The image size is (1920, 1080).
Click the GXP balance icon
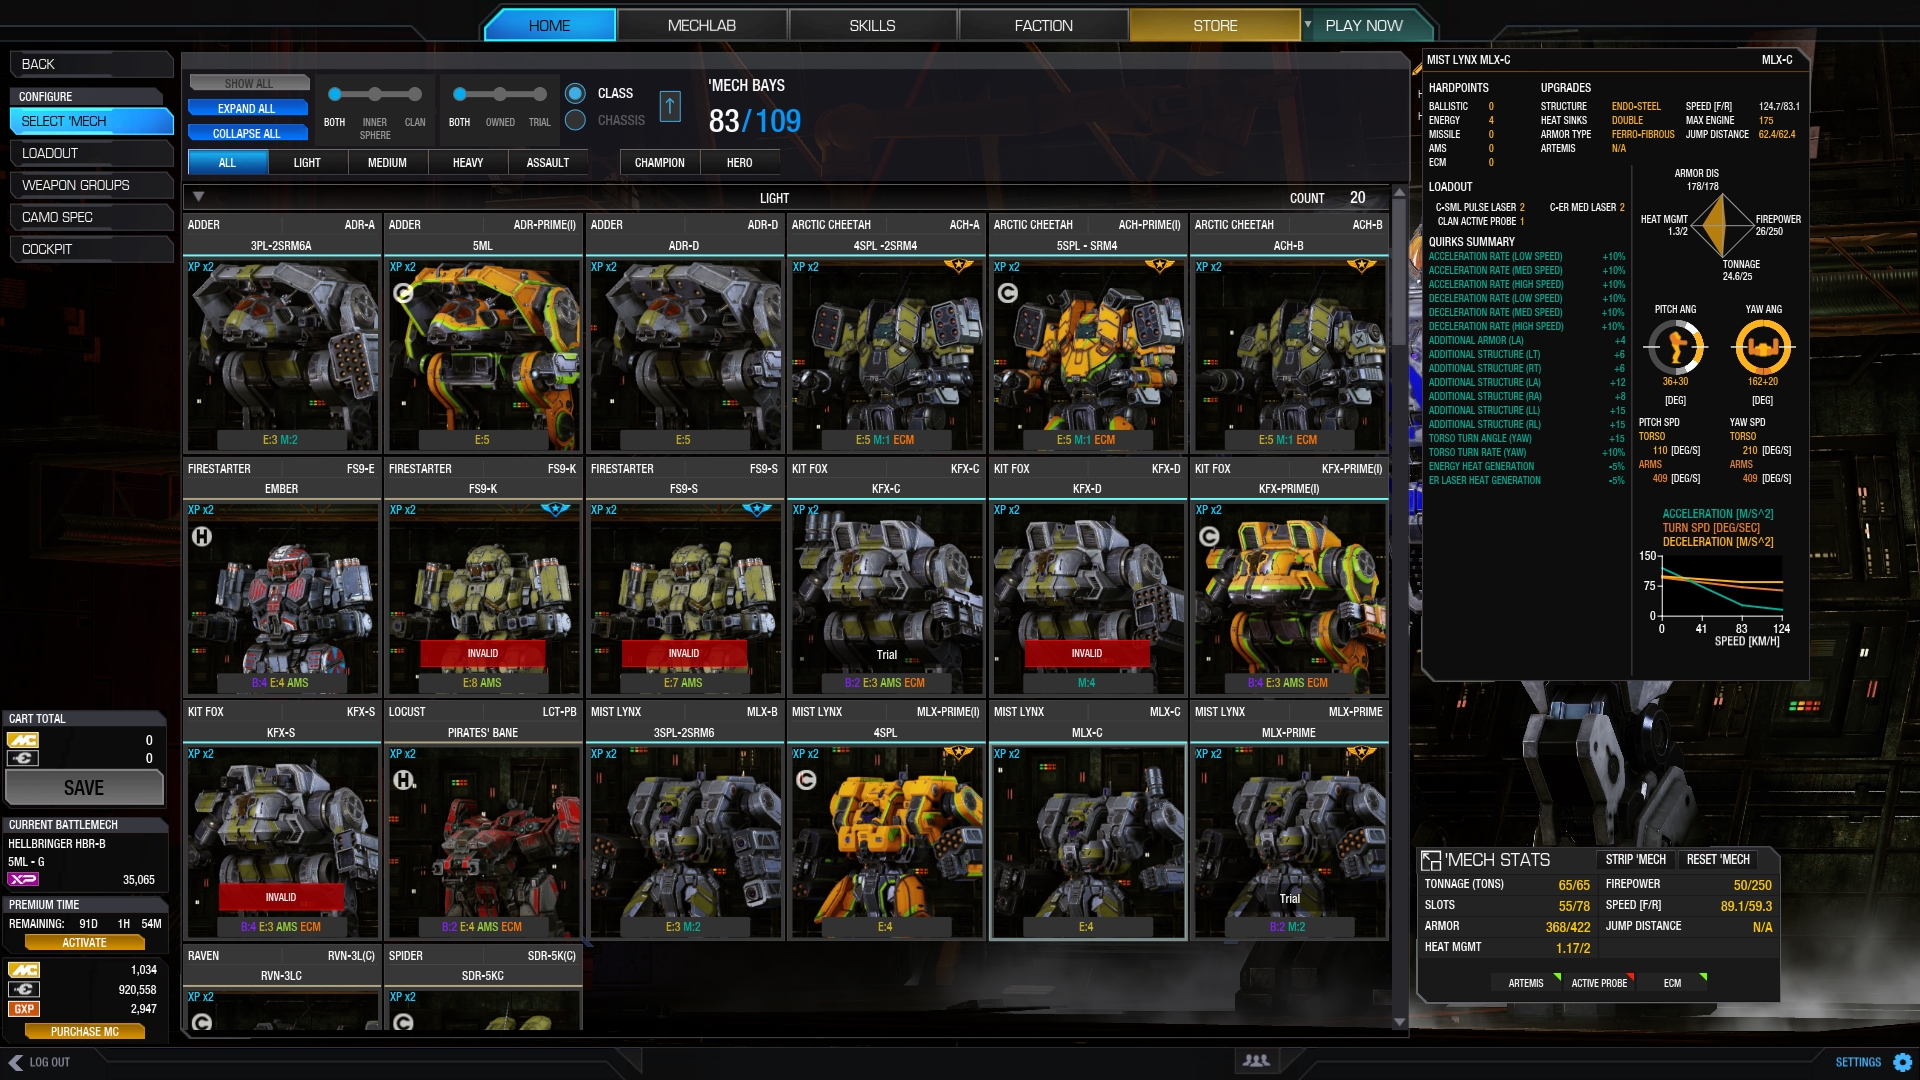point(23,1009)
